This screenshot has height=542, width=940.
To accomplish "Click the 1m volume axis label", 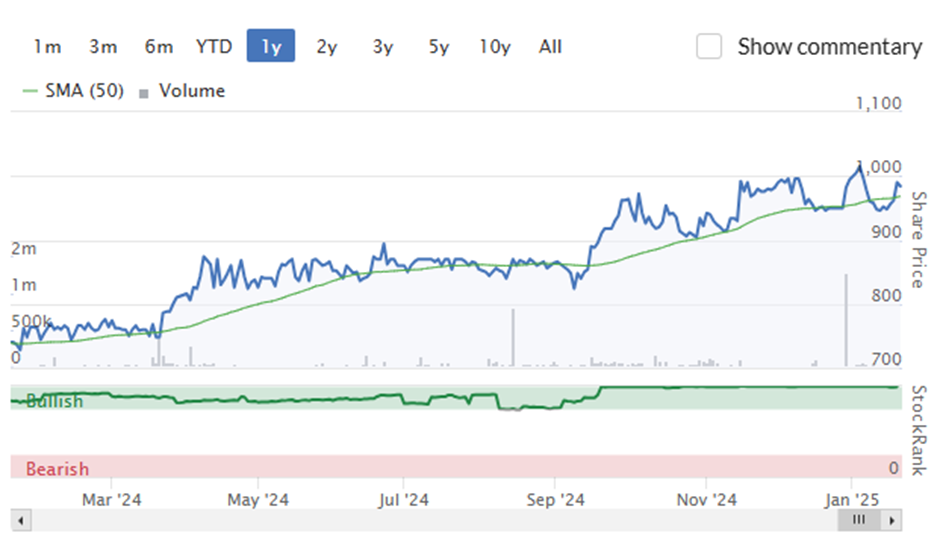I will [x=24, y=285].
